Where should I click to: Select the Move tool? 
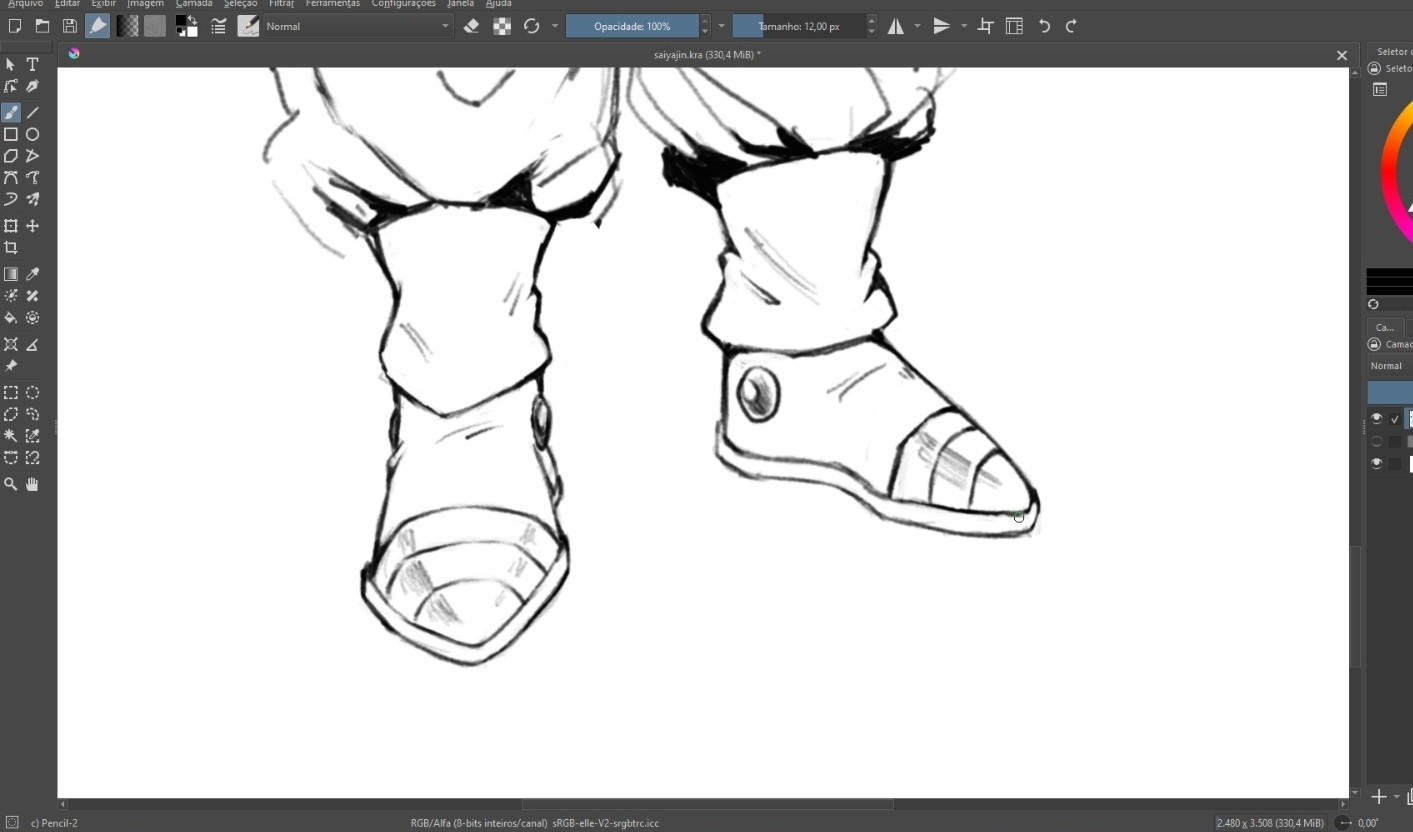(x=32, y=226)
